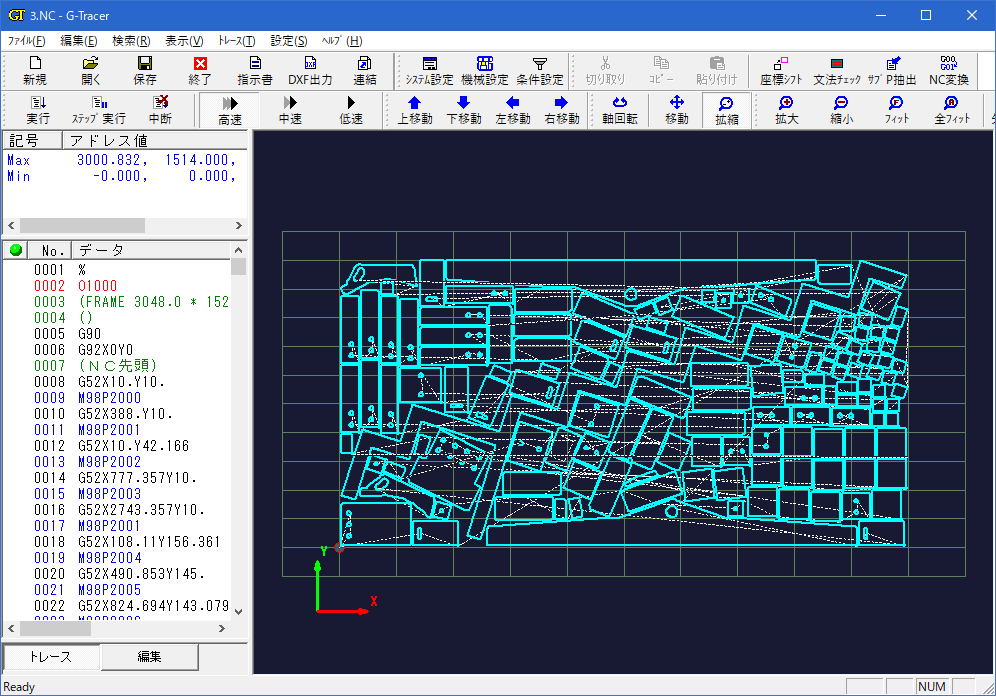The image size is (996, 696).
Task: Click the 中断 abort button
Action: coord(160,109)
